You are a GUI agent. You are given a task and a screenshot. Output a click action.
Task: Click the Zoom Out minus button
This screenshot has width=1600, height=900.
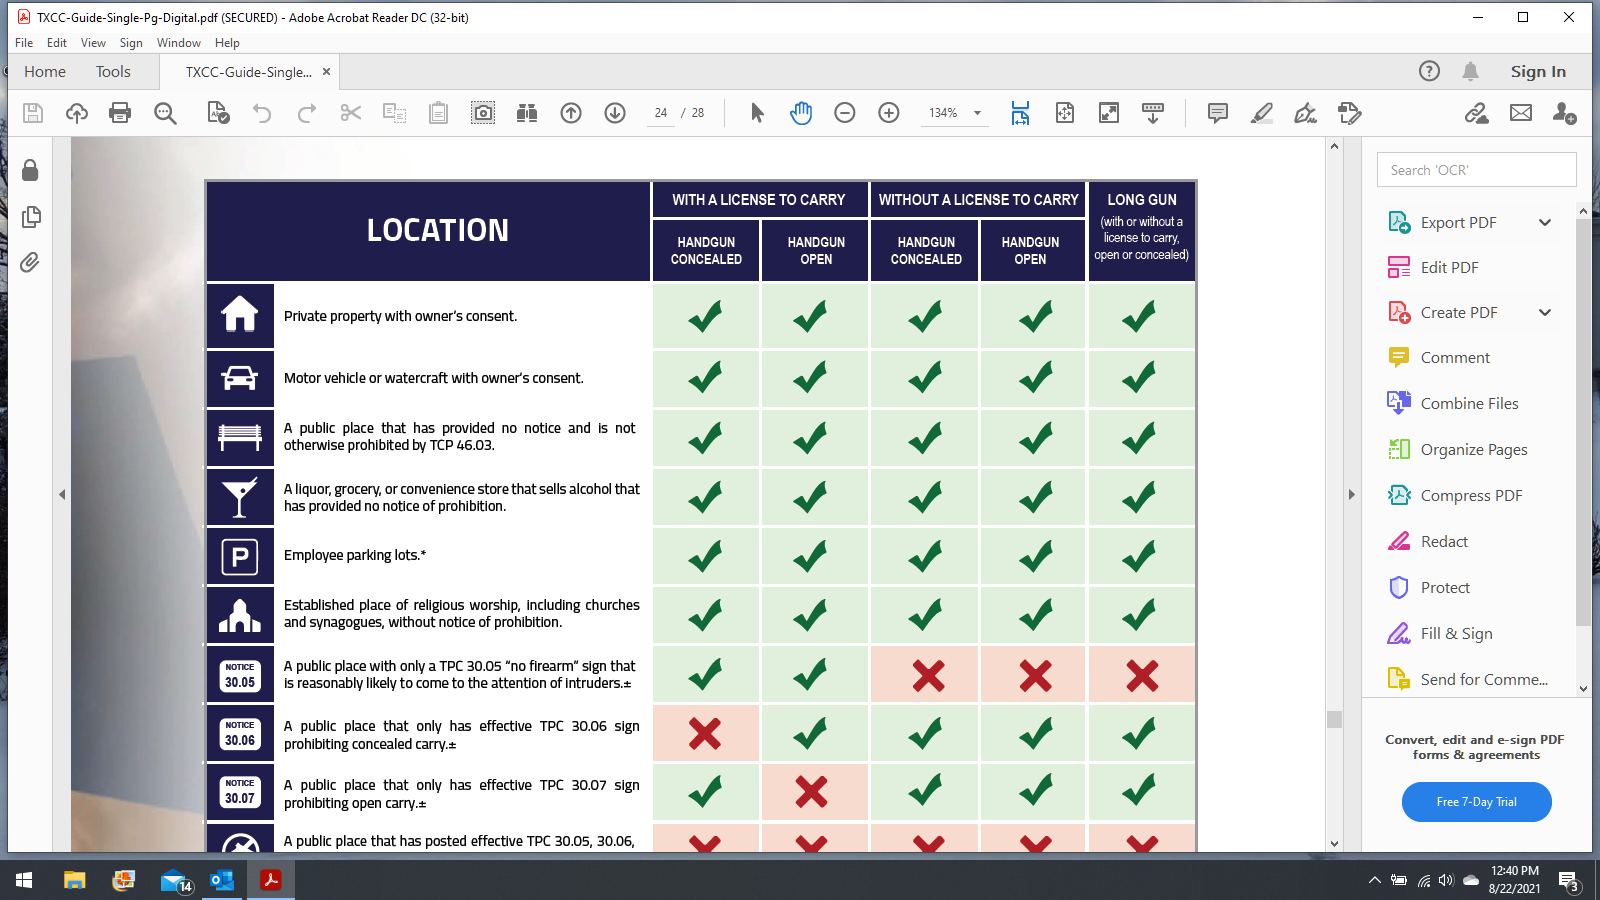(x=845, y=113)
